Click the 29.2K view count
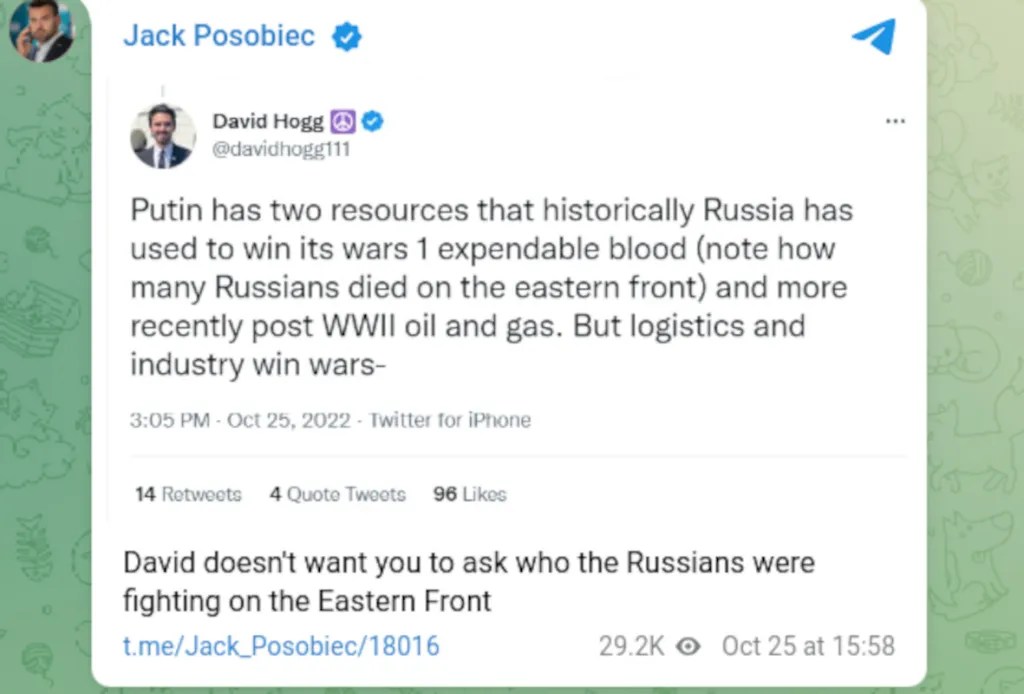This screenshot has height=694, width=1024. pos(631,646)
